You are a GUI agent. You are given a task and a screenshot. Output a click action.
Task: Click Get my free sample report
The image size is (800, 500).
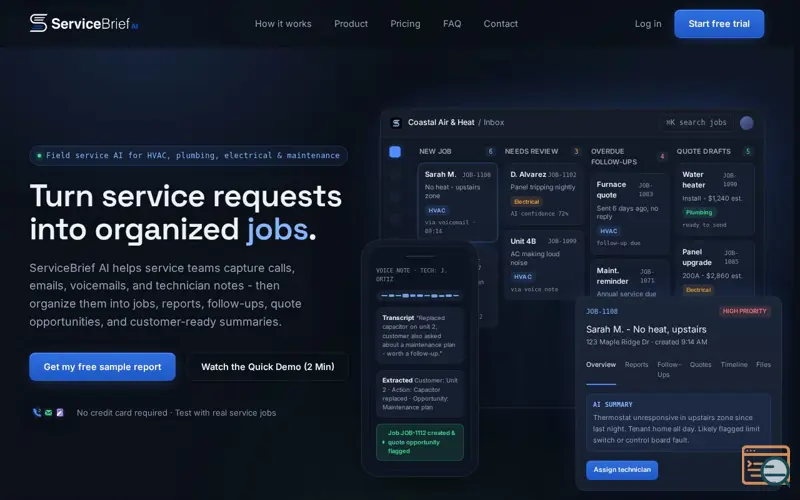[103, 367]
